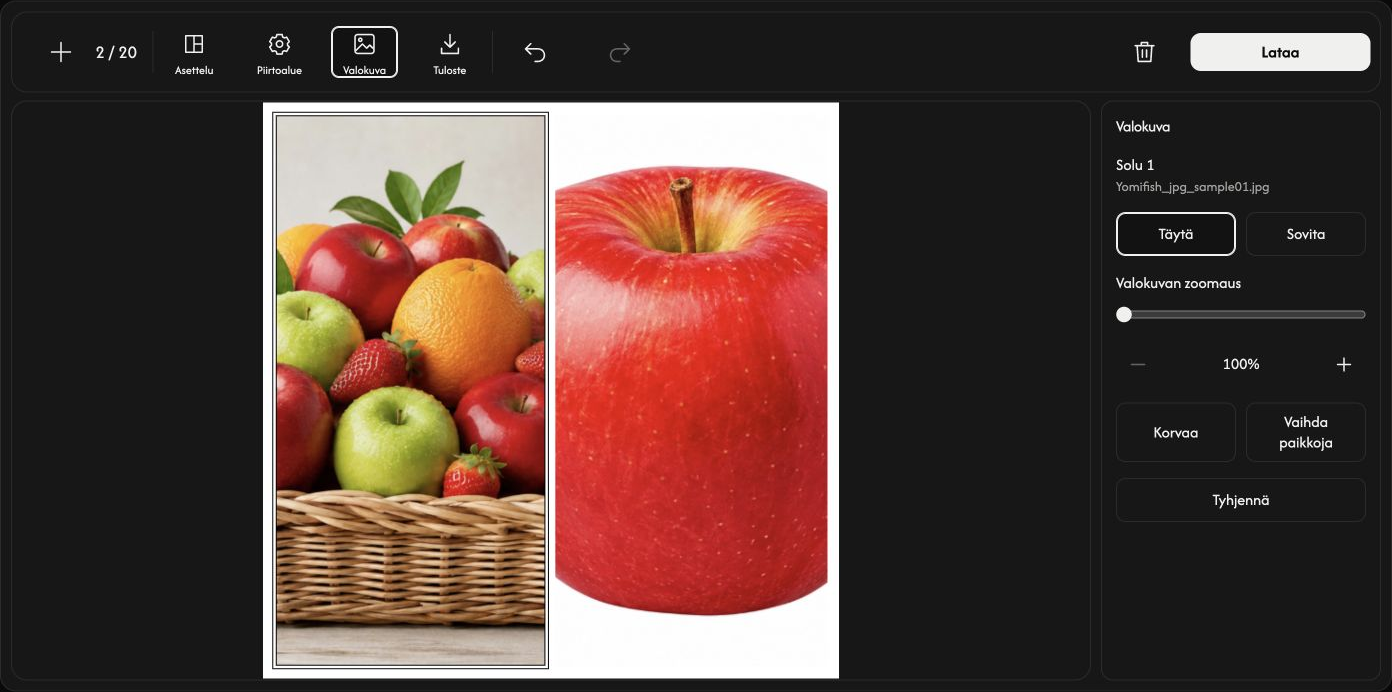This screenshot has width=1392, height=692.
Task: Select the red apple photo cell
Action: coord(691,390)
